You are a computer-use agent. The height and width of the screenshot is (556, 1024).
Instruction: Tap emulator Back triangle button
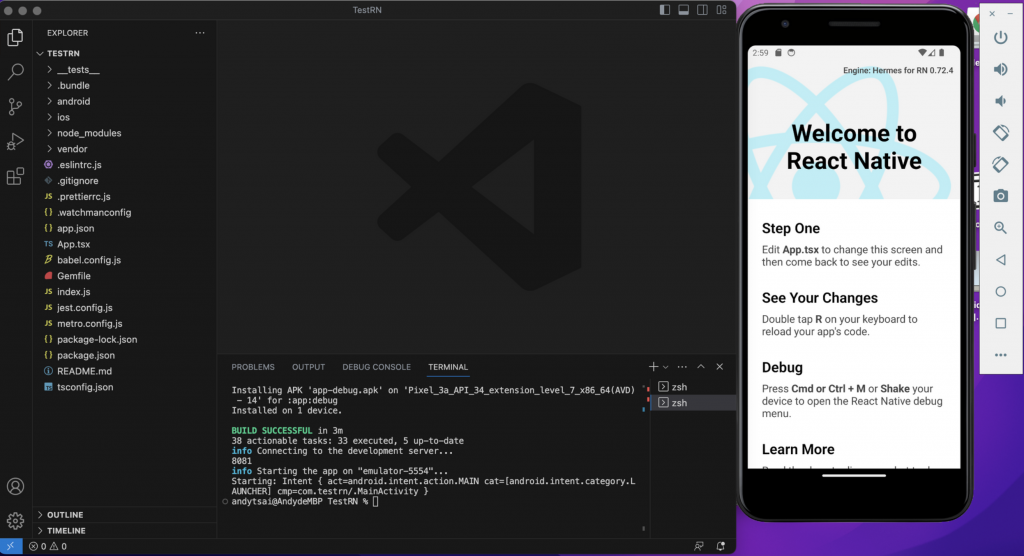pyautogui.click(x=1000, y=259)
